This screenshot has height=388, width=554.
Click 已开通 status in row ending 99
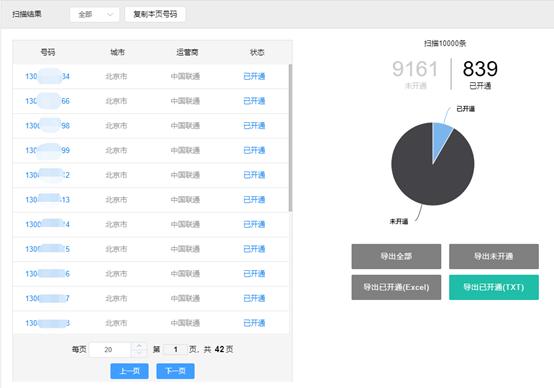click(x=254, y=150)
